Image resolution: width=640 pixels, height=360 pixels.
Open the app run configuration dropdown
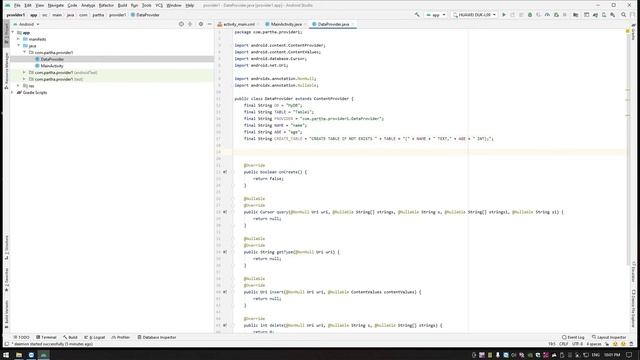[x=436, y=15]
